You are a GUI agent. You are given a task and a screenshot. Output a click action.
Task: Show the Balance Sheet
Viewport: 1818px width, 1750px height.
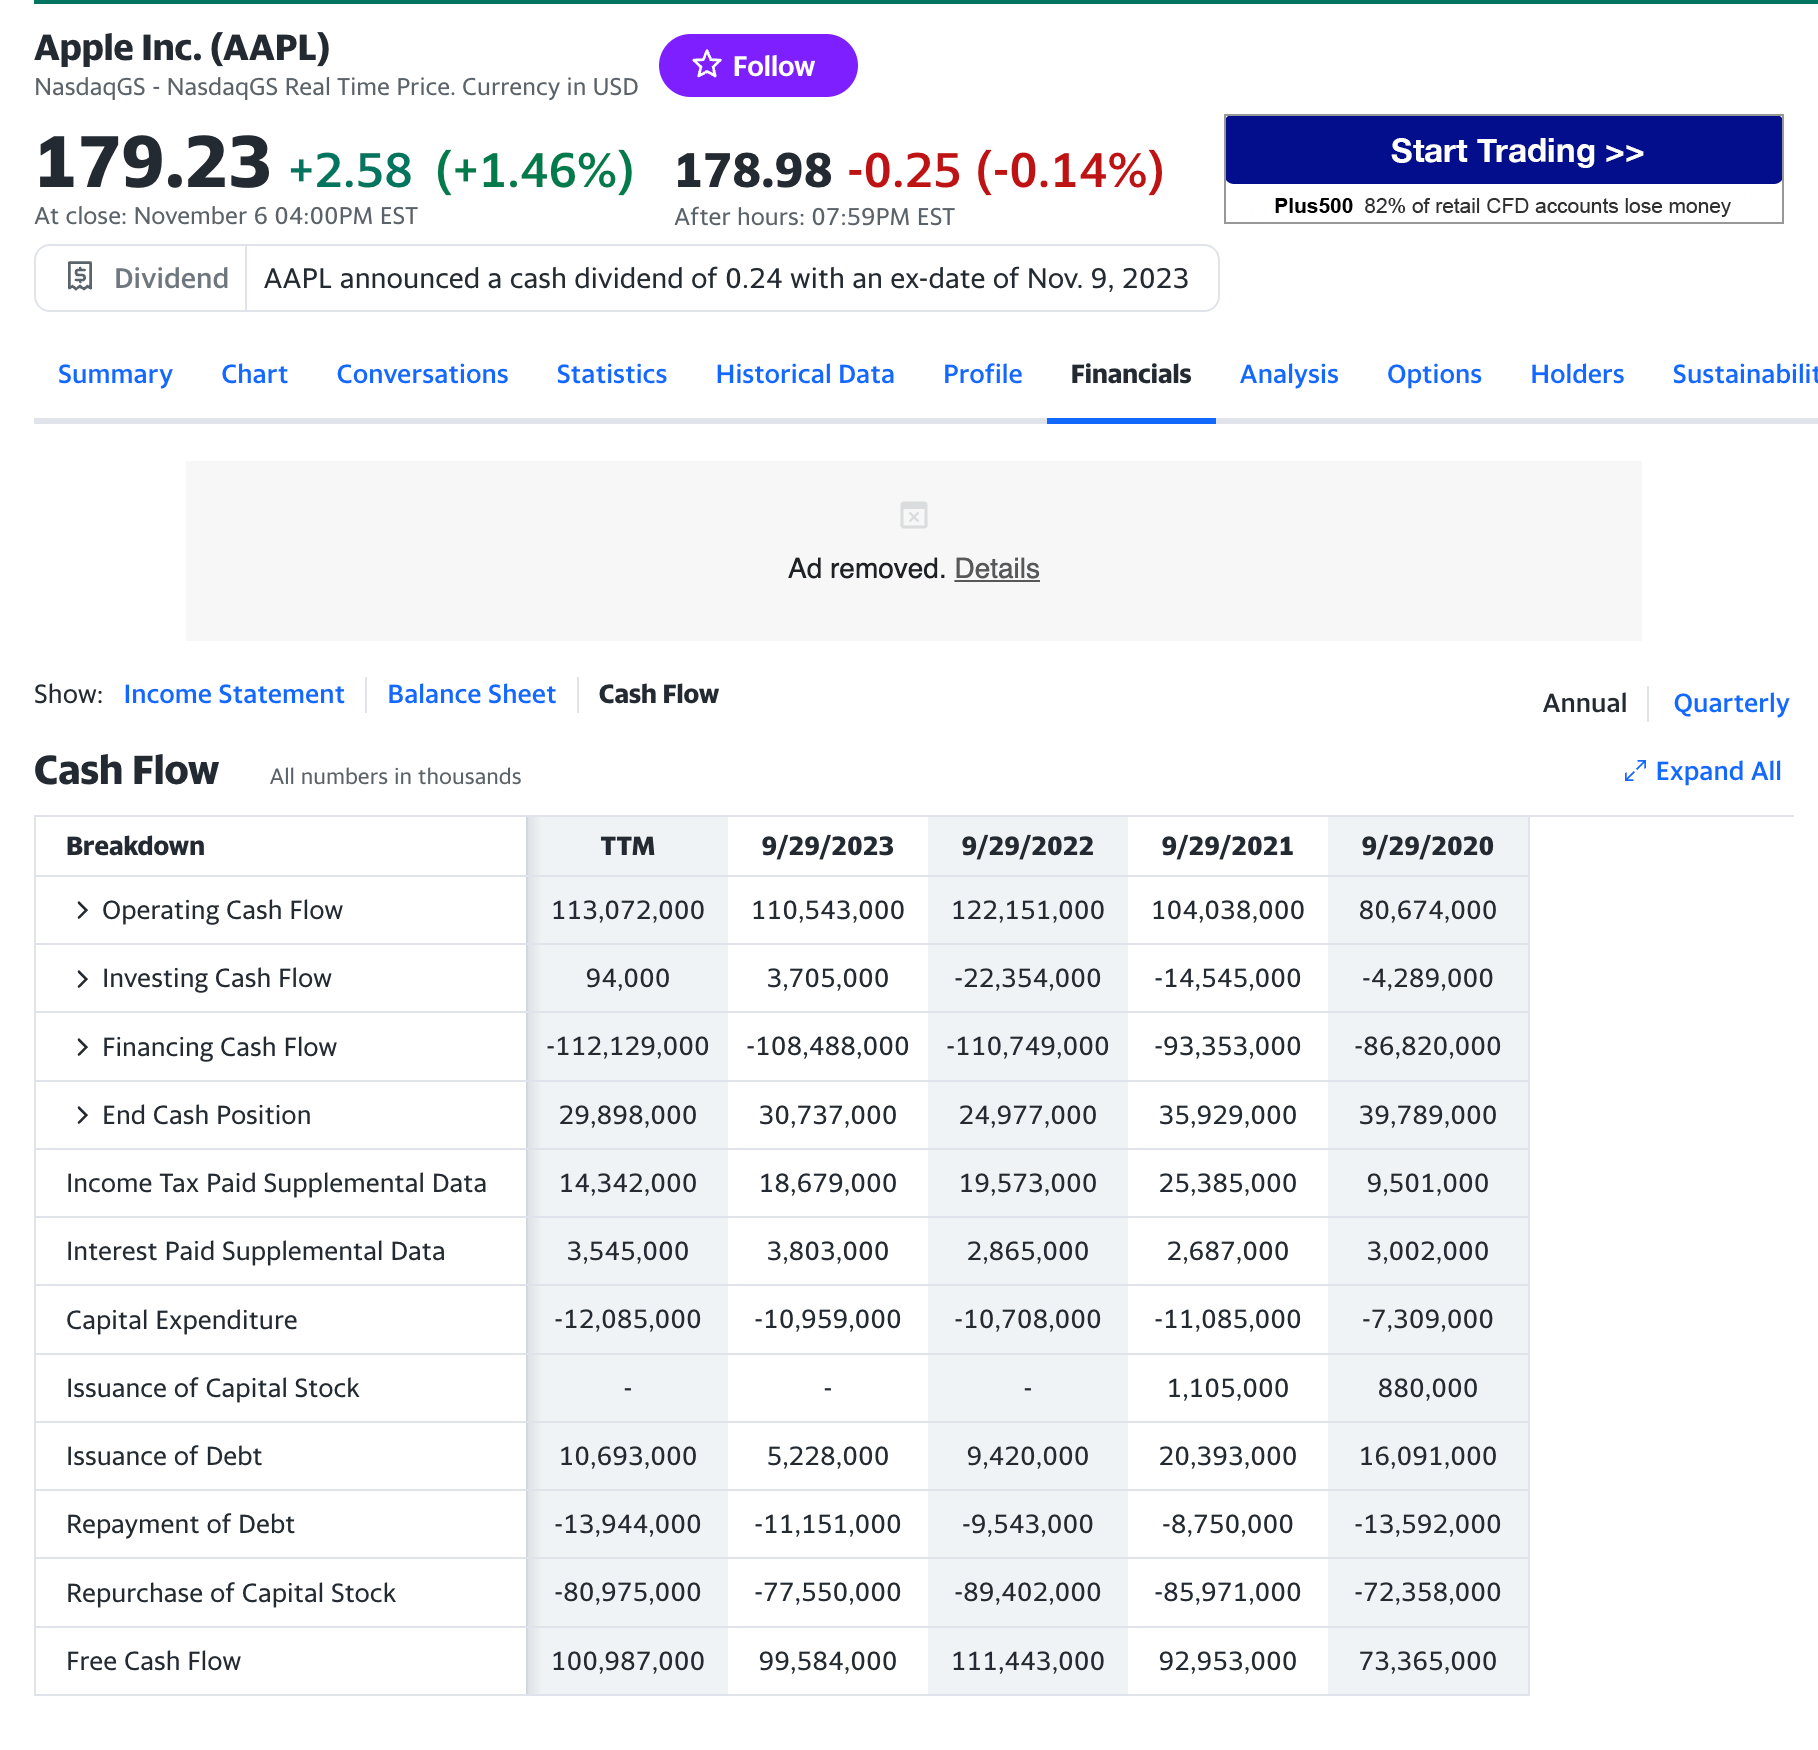(471, 693)
